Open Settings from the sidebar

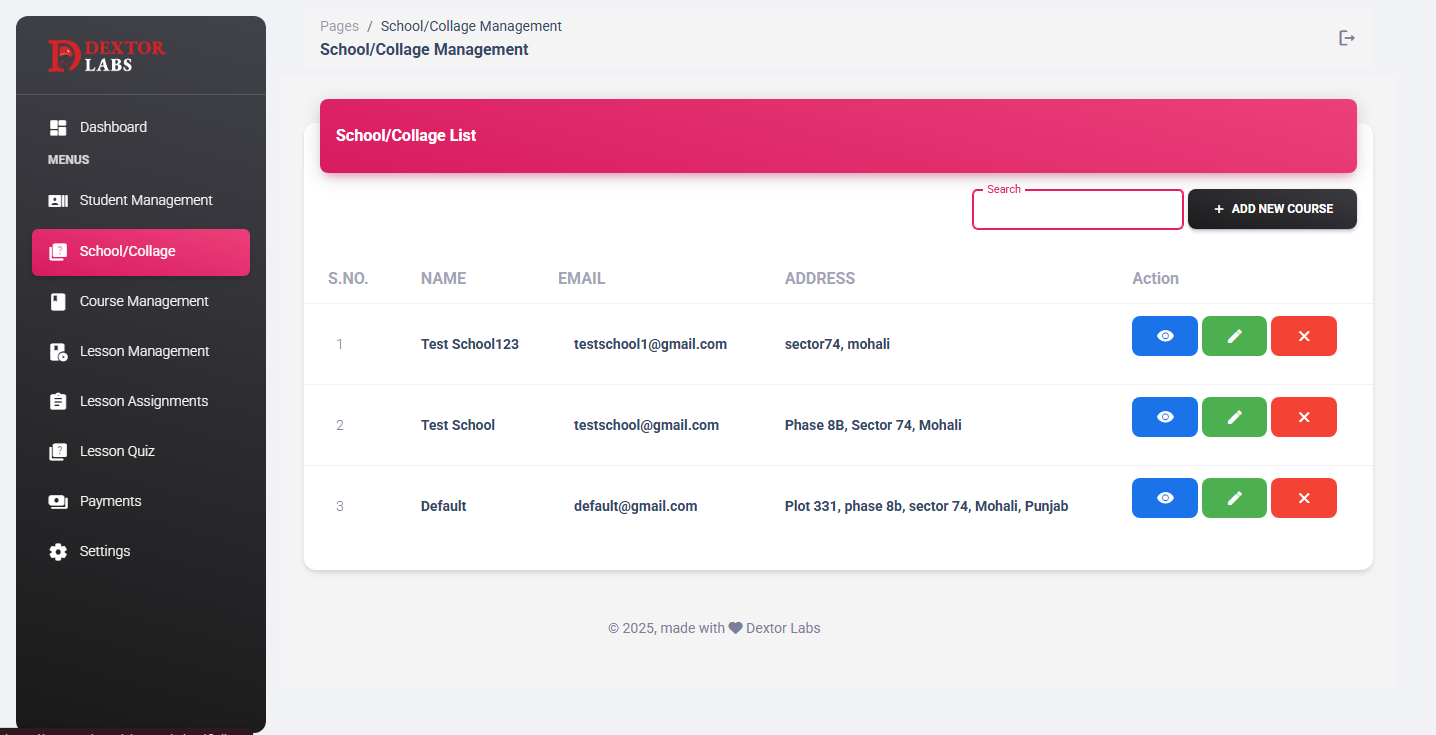[104, 551]
